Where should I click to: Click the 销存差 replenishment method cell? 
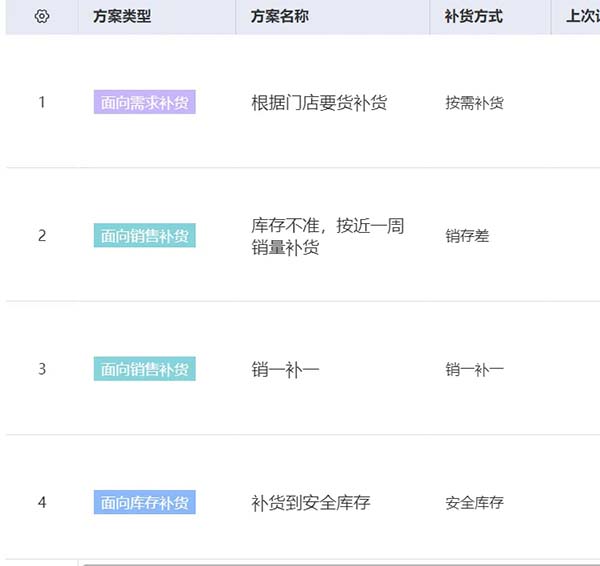tap(467, 236)
